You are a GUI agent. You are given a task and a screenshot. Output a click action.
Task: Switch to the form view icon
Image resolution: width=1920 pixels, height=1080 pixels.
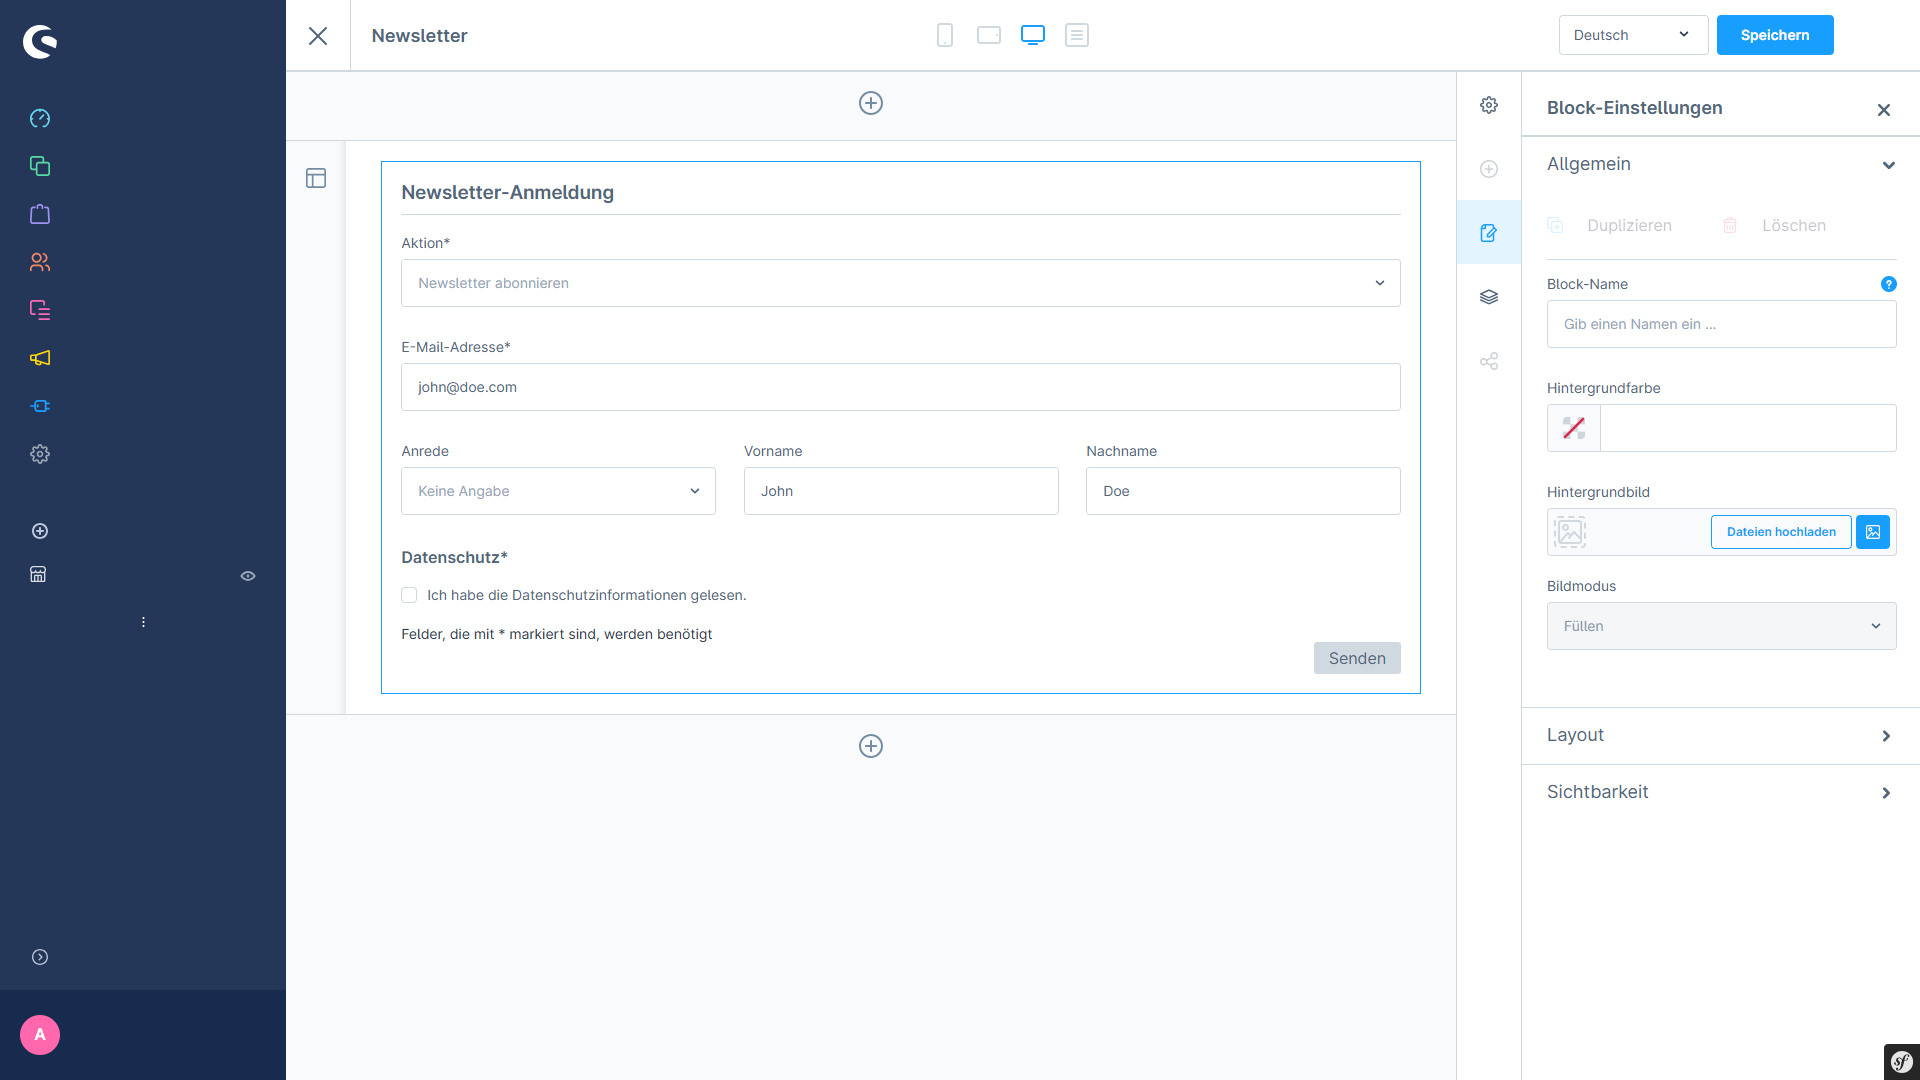pyautogui.click(x=1077, y=35)
